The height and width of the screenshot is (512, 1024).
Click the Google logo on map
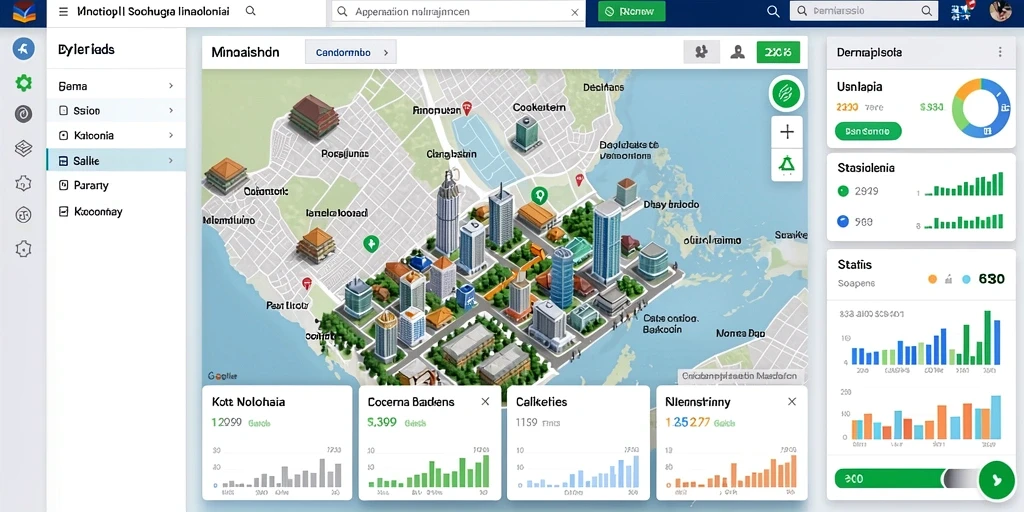pyautogui.click(x=223, y=376)
